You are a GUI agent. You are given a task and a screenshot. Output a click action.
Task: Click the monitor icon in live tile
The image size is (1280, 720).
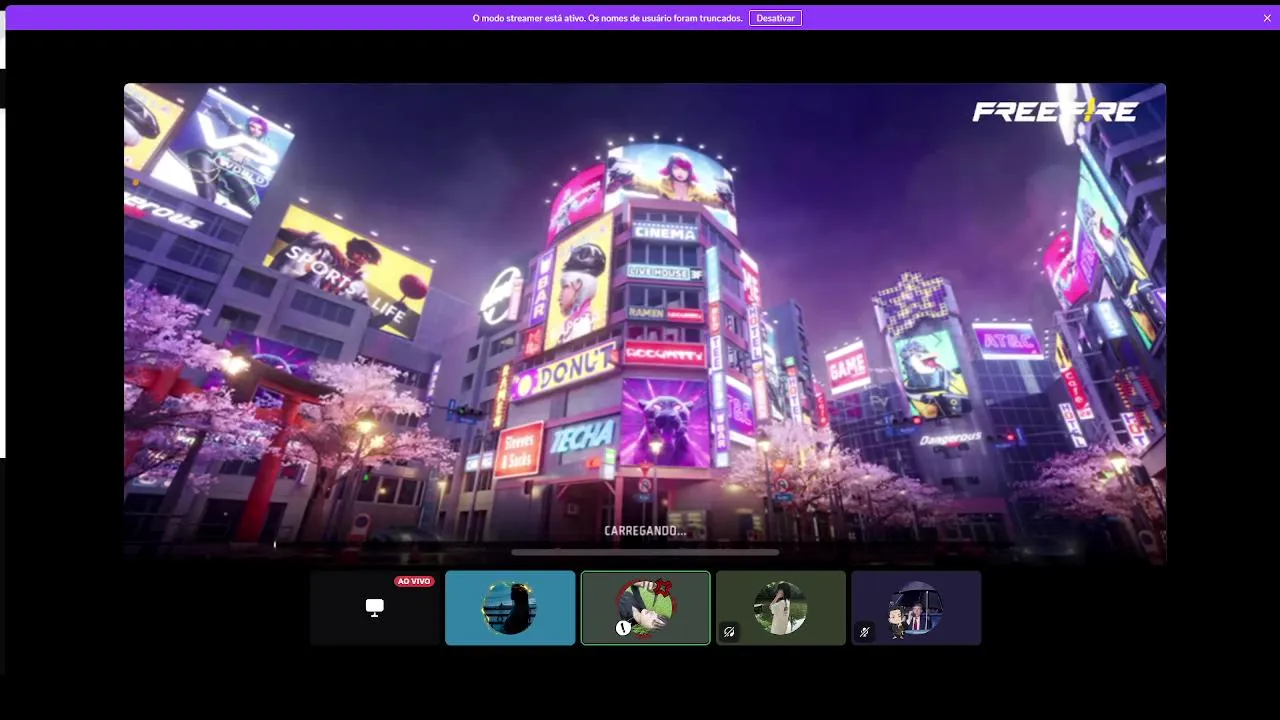(375, 608)
